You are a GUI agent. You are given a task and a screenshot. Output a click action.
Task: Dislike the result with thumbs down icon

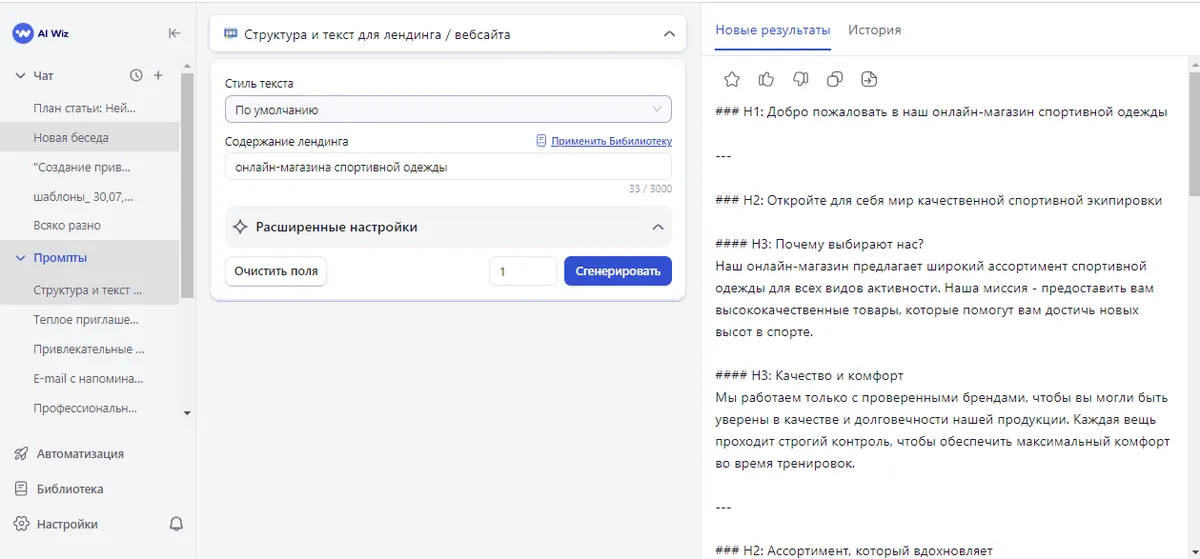tap(800, 79)
